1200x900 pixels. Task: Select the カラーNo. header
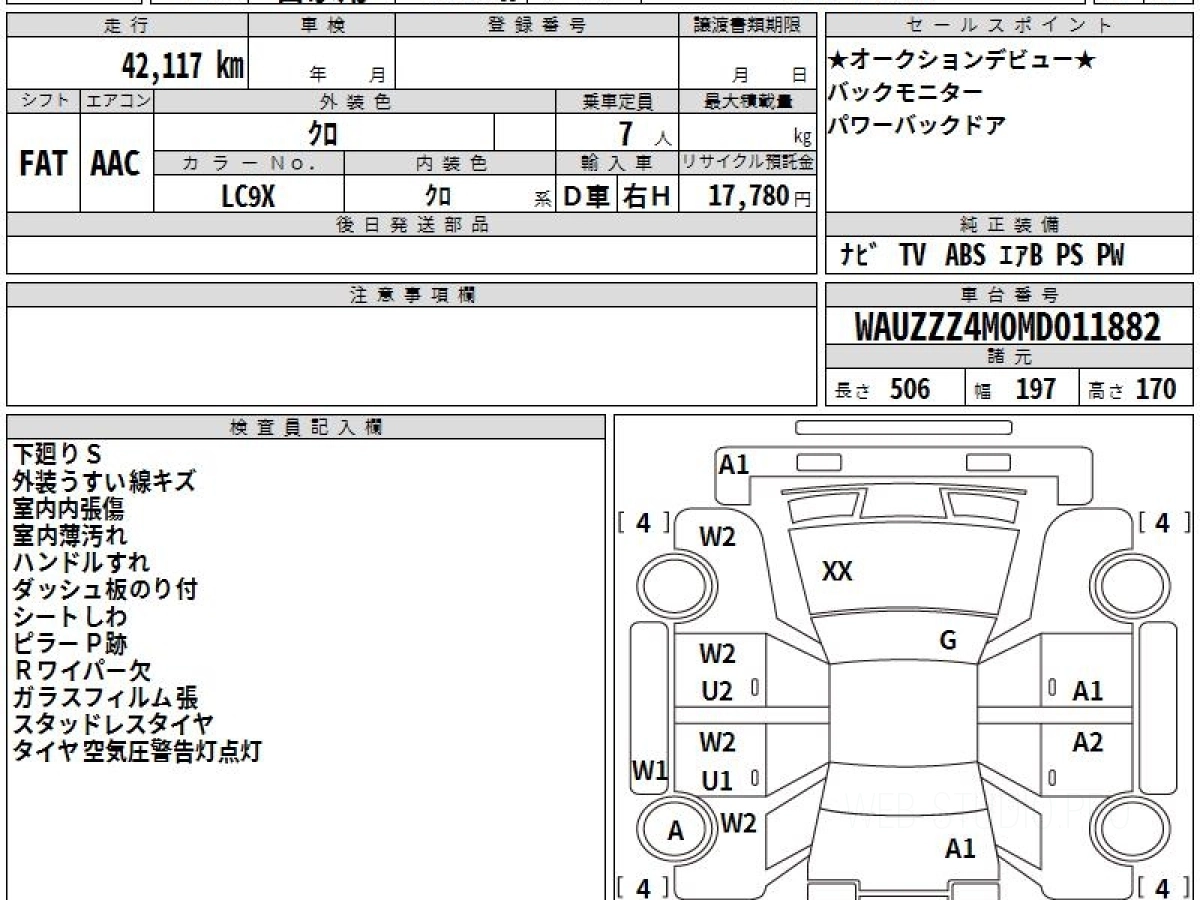tap(249, 163)
